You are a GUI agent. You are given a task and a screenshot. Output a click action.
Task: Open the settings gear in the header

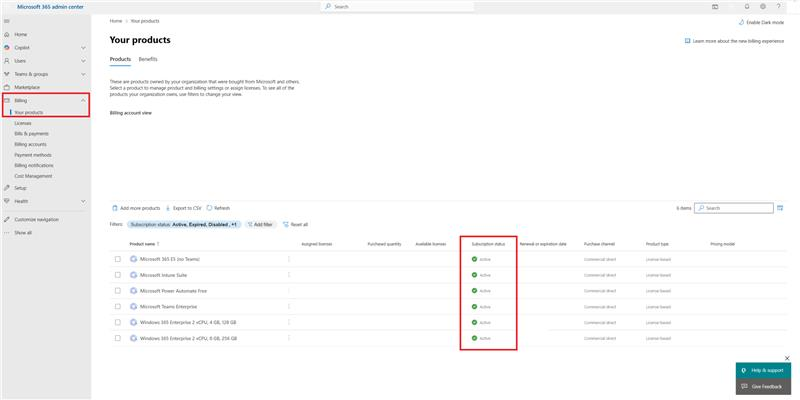click(x=763, y=7)
